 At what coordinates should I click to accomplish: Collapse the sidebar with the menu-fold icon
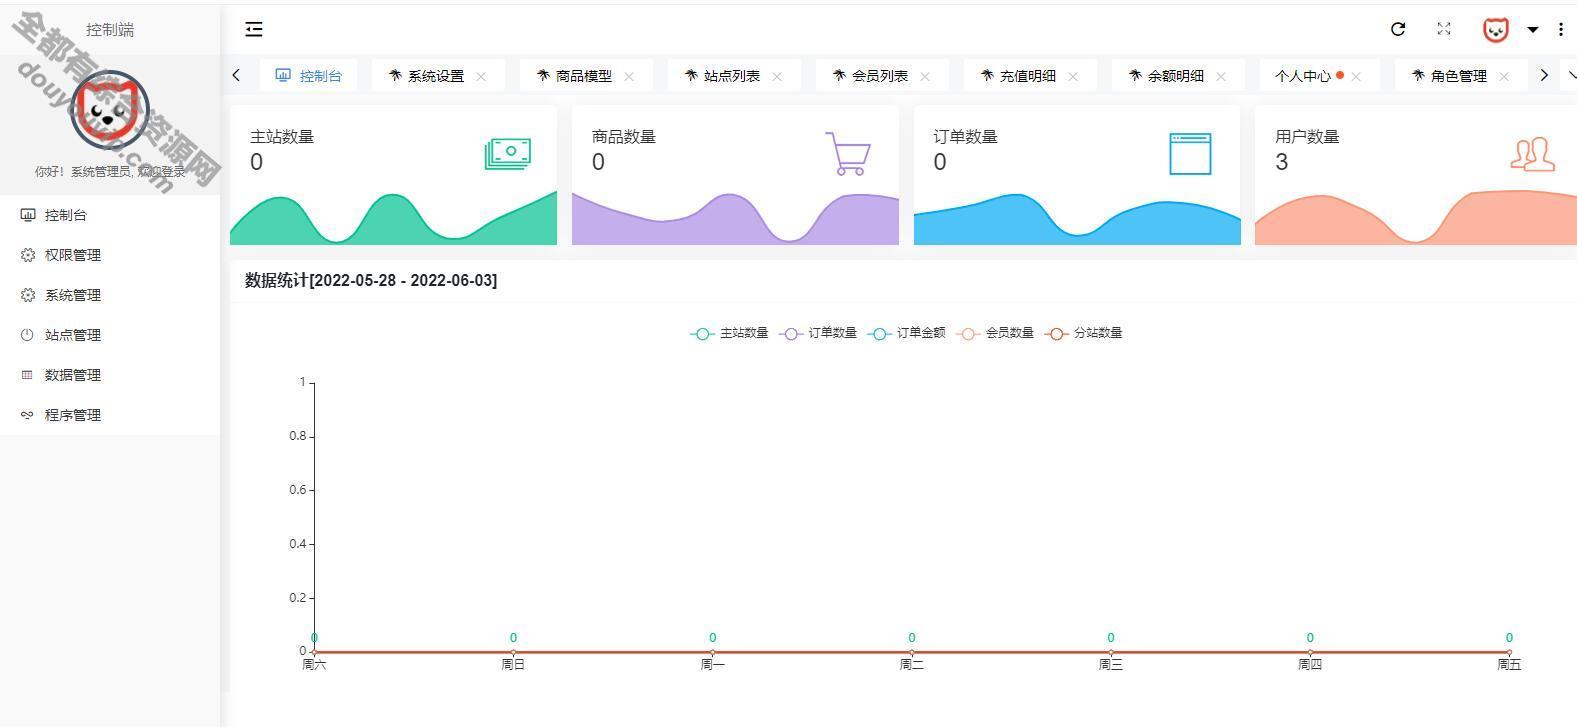coord(254,30)
